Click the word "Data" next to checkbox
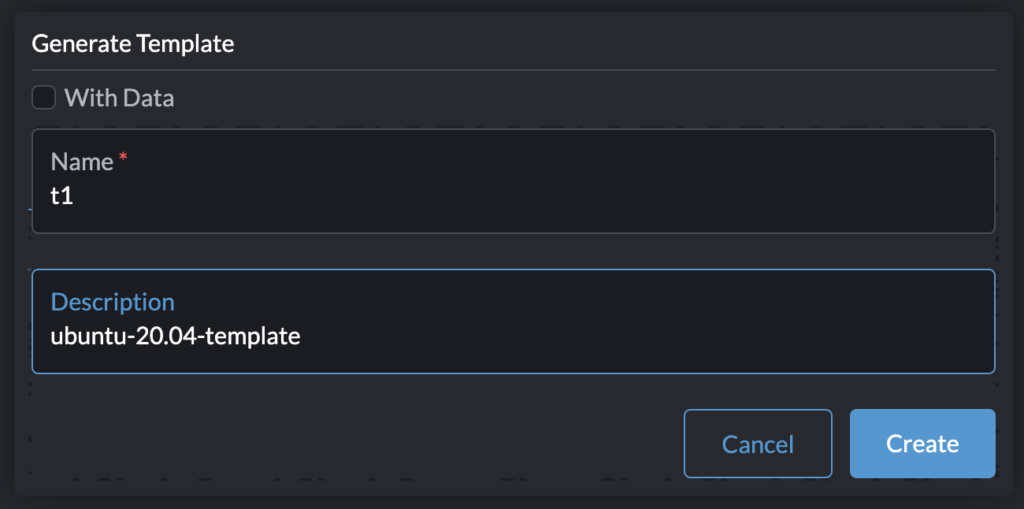Screen dimensions: 1024x509 [149, 98]
